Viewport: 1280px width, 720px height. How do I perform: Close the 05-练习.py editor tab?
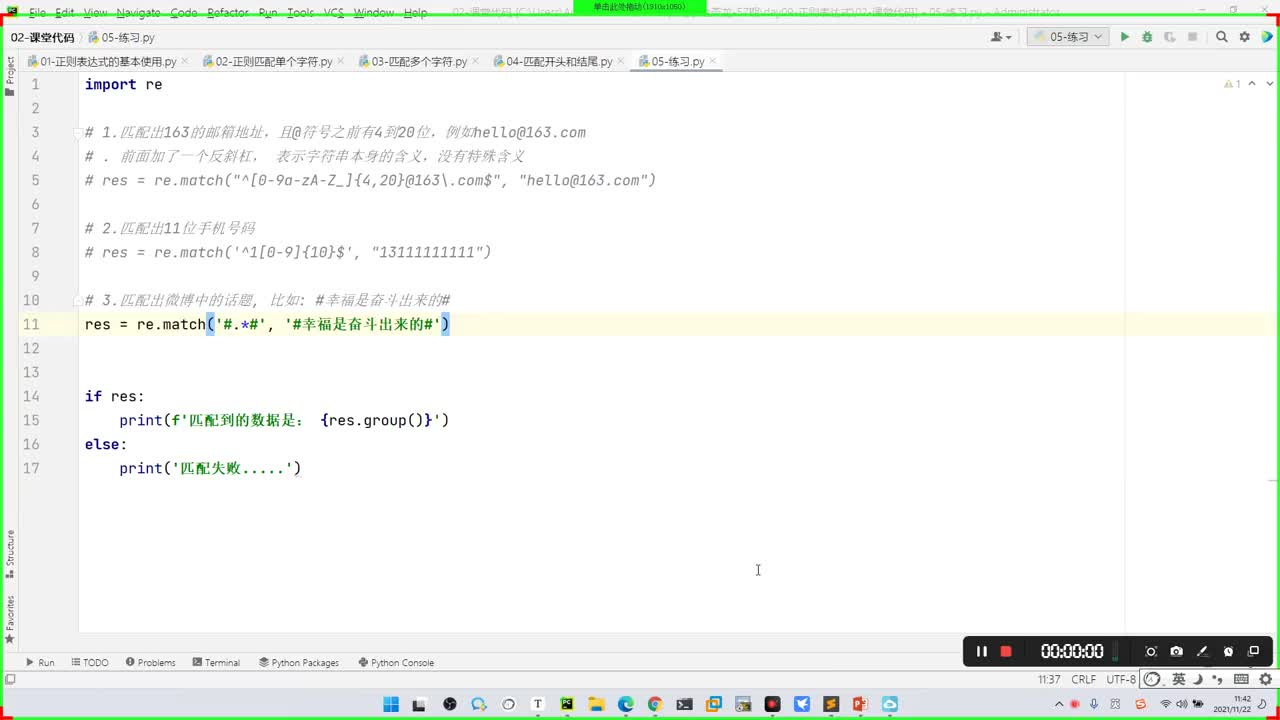(x=713, y=62)
